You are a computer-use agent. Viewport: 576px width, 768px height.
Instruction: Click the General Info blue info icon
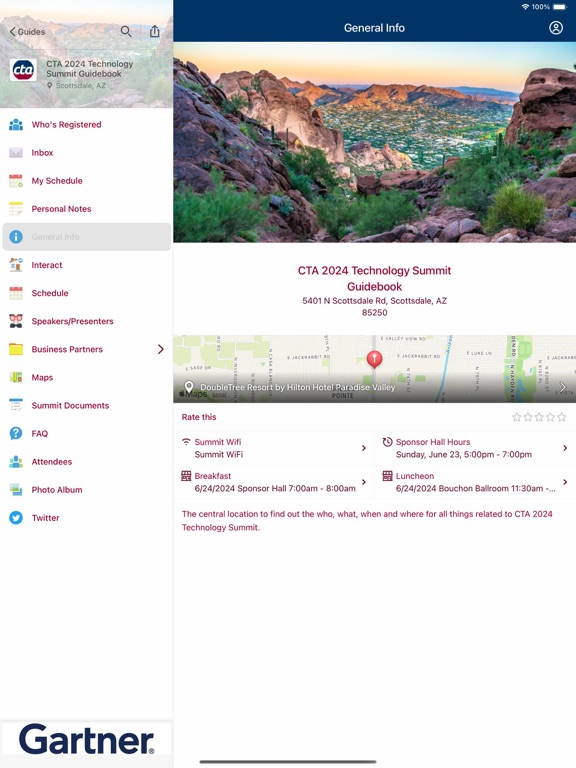tap(16, 237)
